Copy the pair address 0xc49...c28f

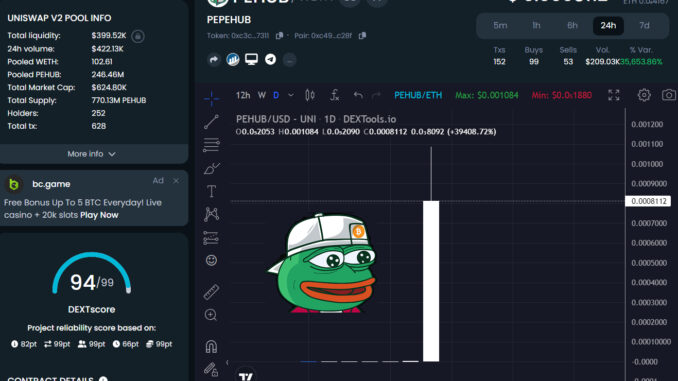pyautogui.click(x=362, y=35)
